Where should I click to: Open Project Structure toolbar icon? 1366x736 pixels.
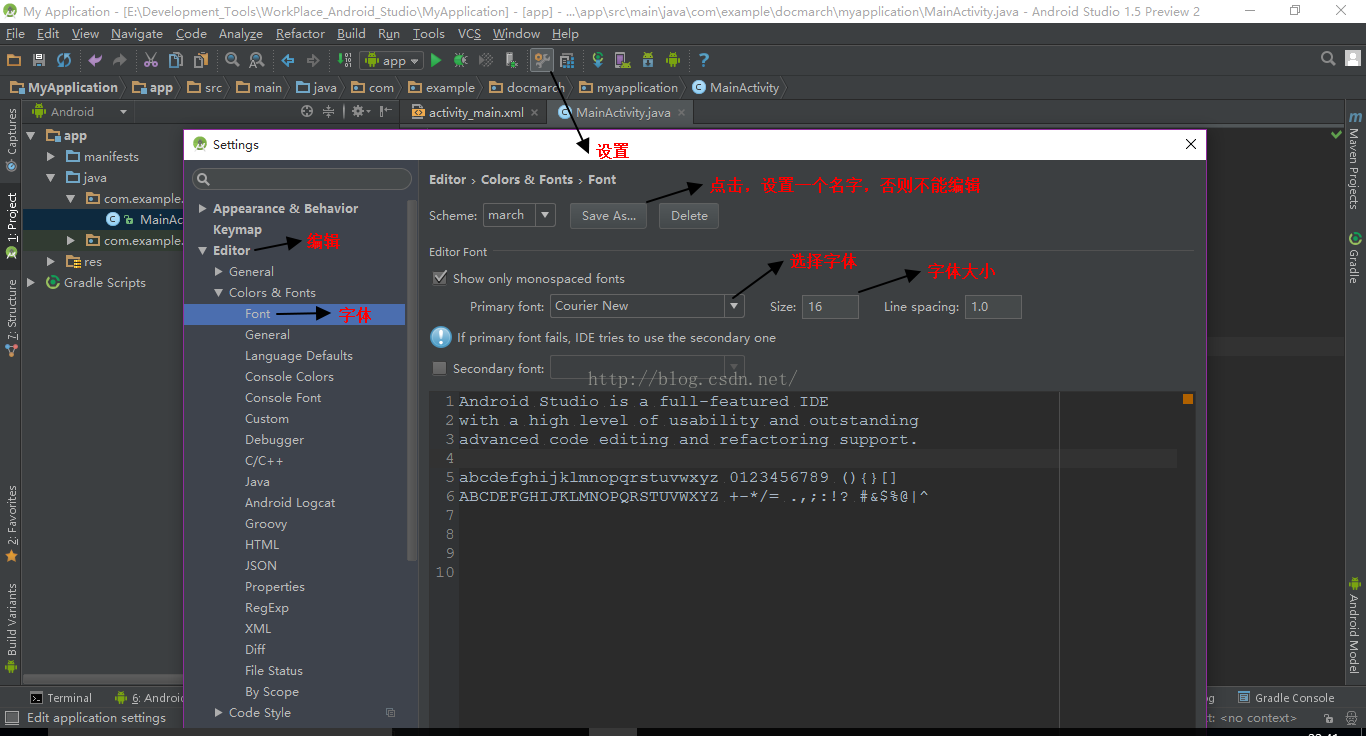(x=567, y=60)
